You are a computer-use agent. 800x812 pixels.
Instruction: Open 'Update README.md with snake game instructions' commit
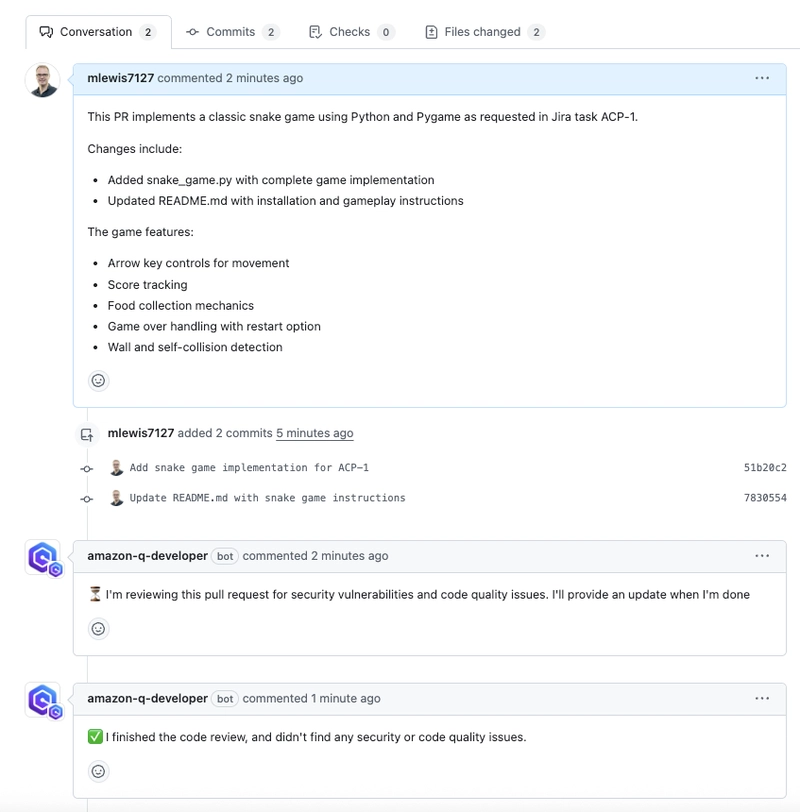coord(267,498)
